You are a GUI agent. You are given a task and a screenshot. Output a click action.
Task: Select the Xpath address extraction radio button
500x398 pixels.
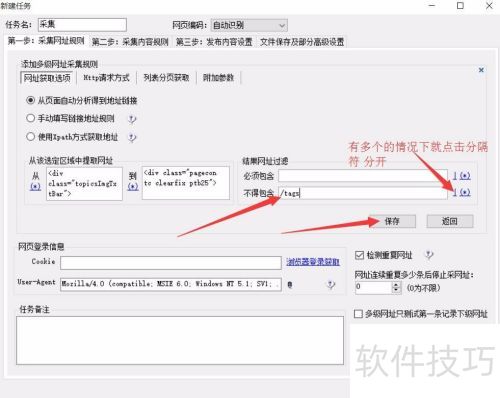(x=30, y=137)
